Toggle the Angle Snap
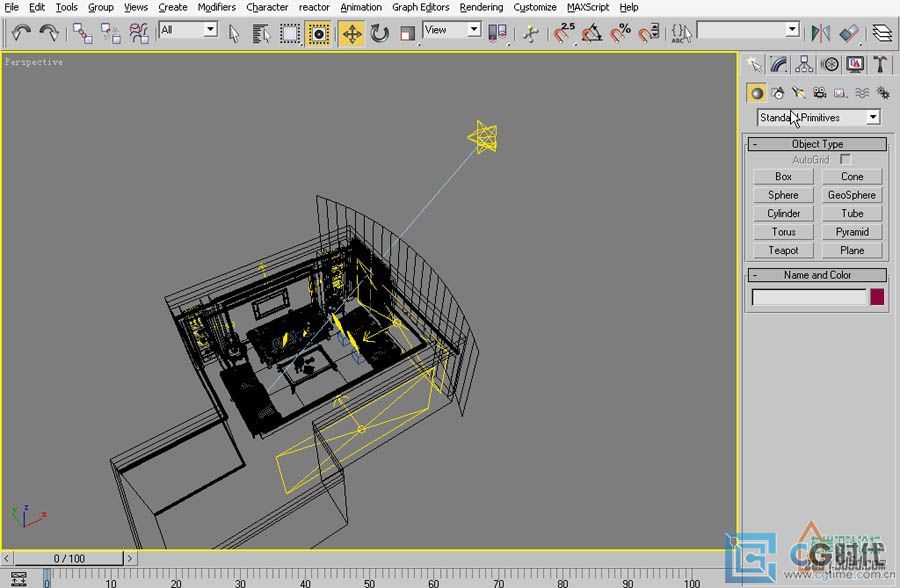Screen dimensions: 900x588 click(x=592, y=33)
